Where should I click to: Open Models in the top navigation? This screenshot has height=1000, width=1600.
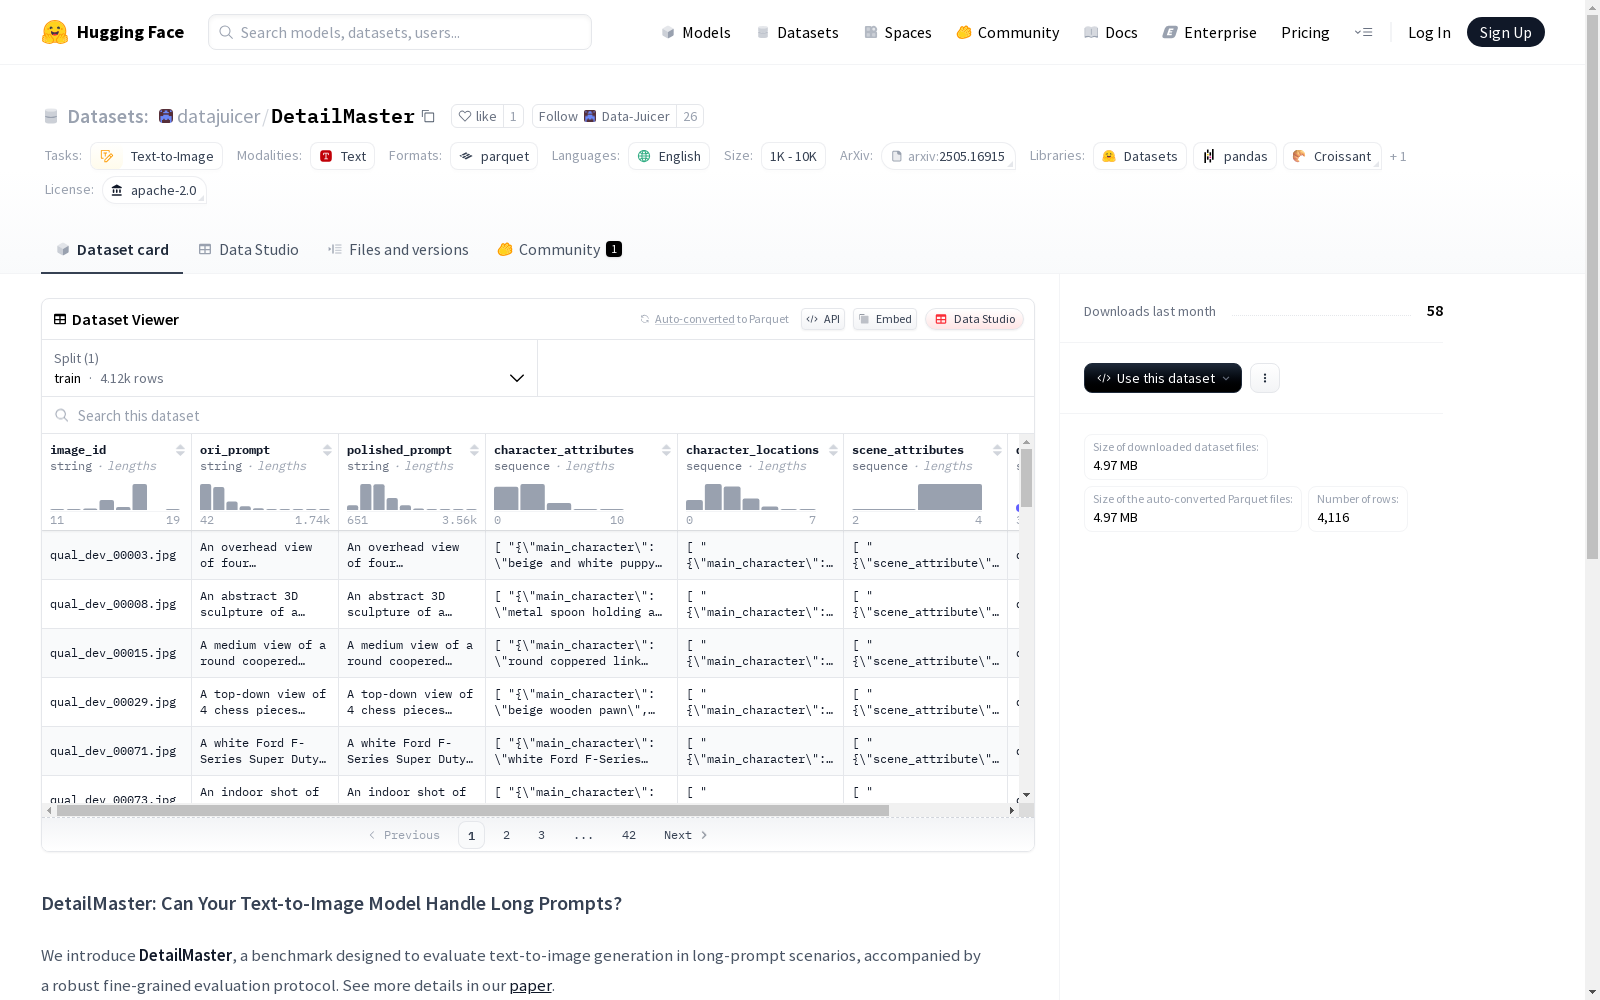click(696, 32)
